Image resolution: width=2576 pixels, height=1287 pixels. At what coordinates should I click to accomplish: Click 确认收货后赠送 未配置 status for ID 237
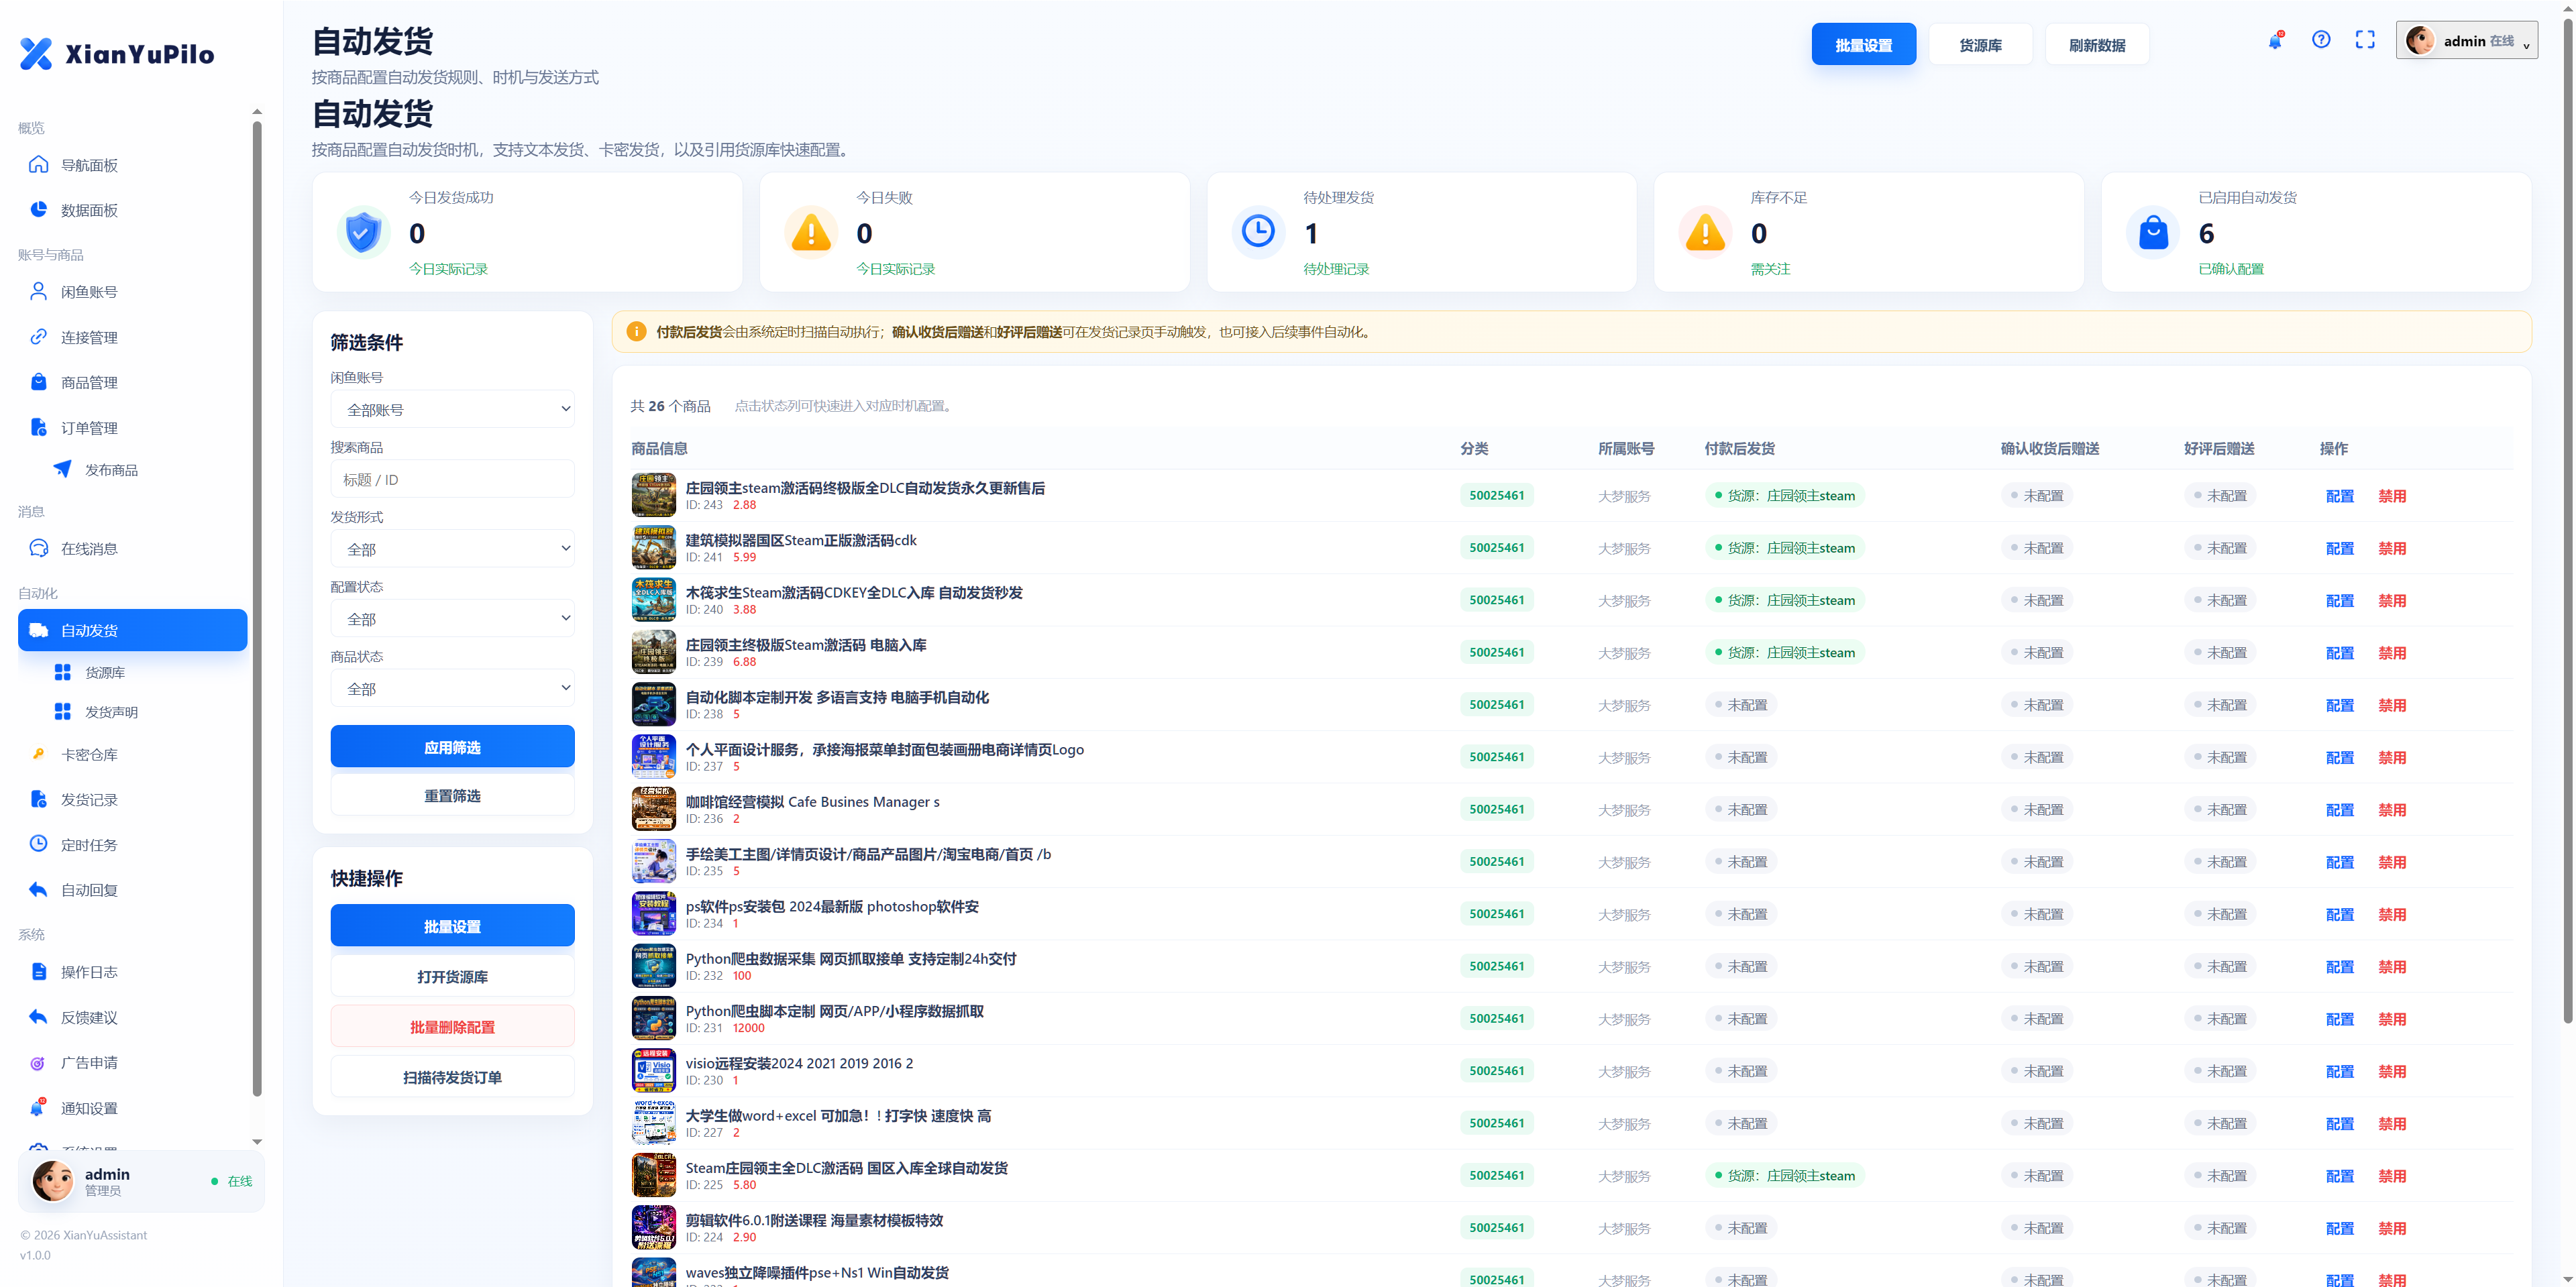pyautogui.click(x=2037, y=757)
